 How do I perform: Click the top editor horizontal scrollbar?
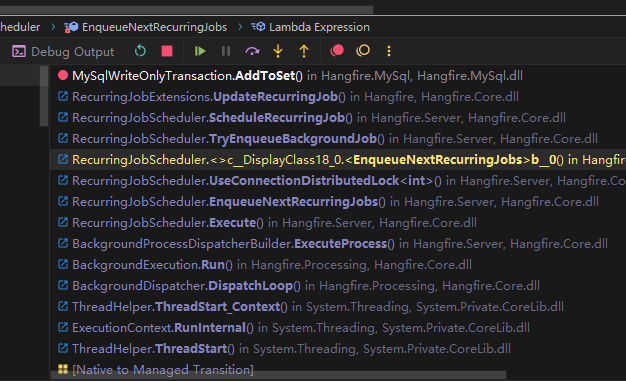[186, 9]
